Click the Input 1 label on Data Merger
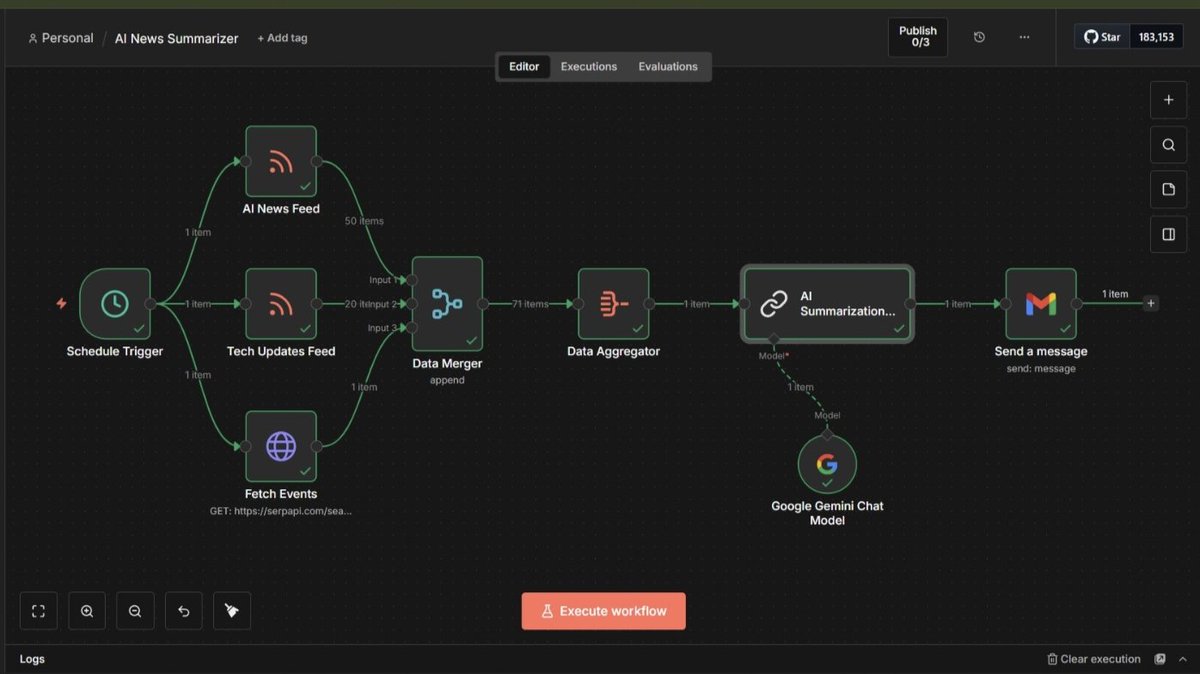1200x674 pixels. [381, 280]
